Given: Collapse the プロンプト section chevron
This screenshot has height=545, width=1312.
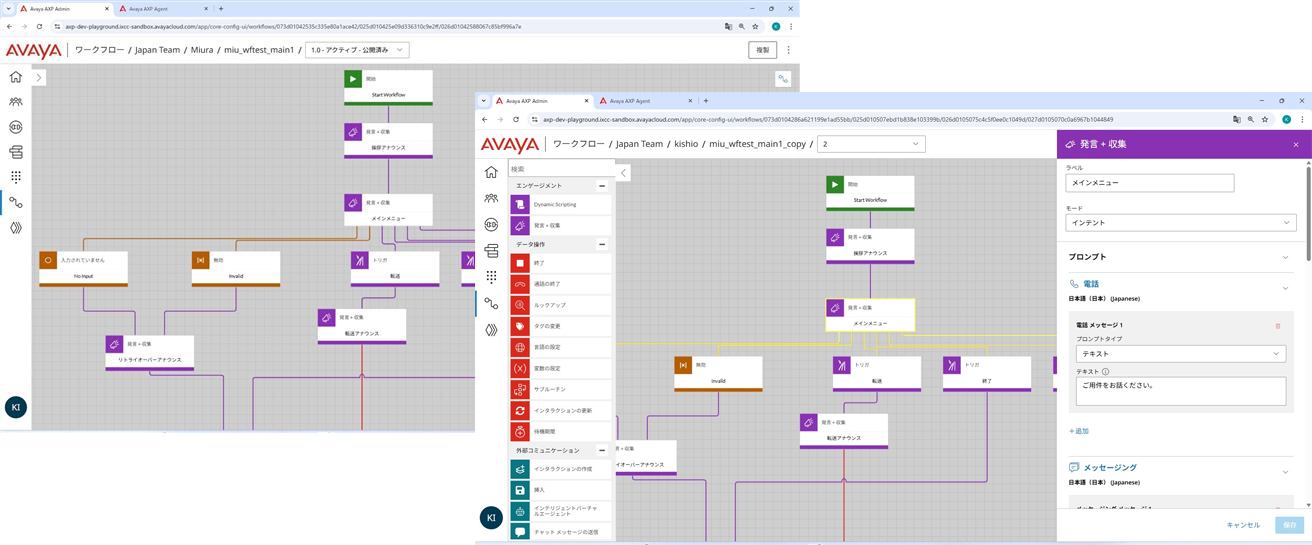Looking at the screenshot, I should click(x=1286, y=257).
